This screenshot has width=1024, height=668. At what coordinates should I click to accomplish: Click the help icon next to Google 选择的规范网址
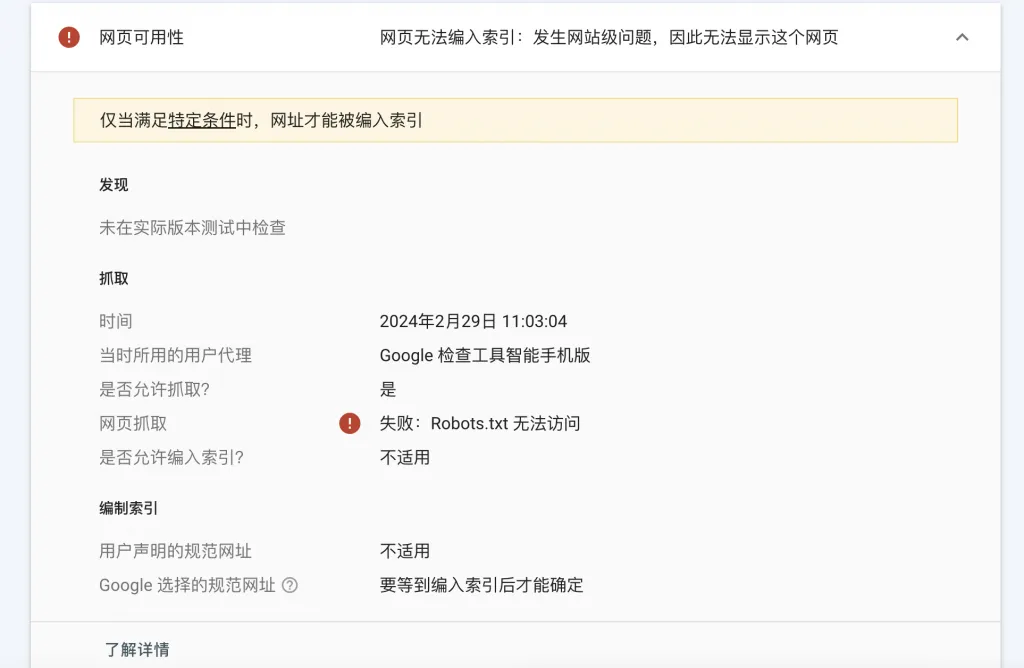tap(290, 585)
